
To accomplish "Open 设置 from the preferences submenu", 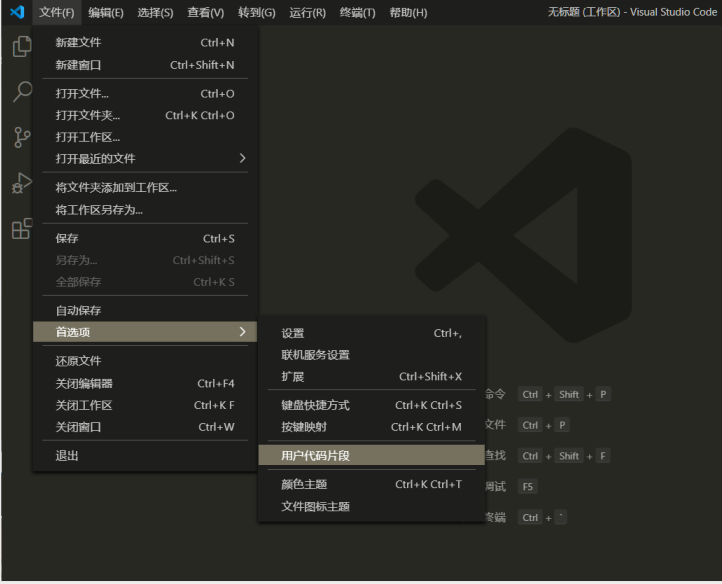I will click(x=372, y=333).
